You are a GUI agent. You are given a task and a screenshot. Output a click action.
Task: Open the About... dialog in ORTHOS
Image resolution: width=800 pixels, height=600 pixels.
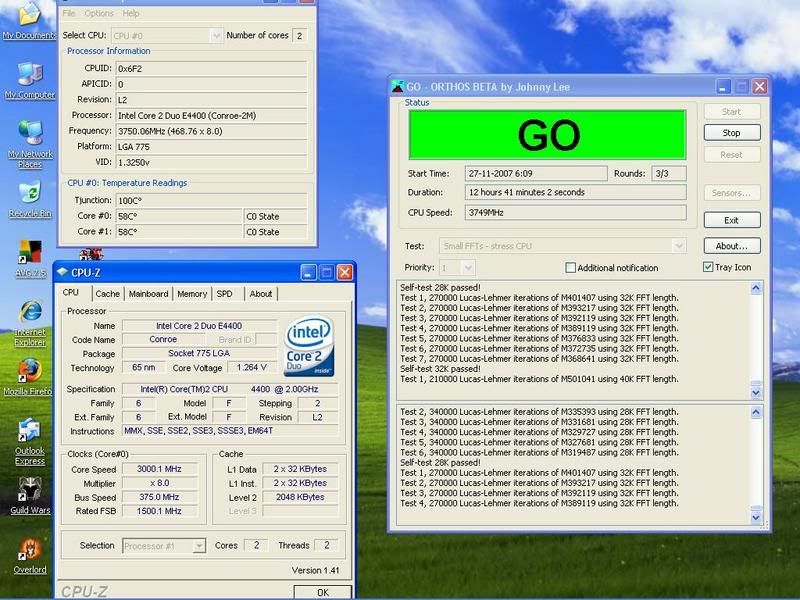[732, 246]
